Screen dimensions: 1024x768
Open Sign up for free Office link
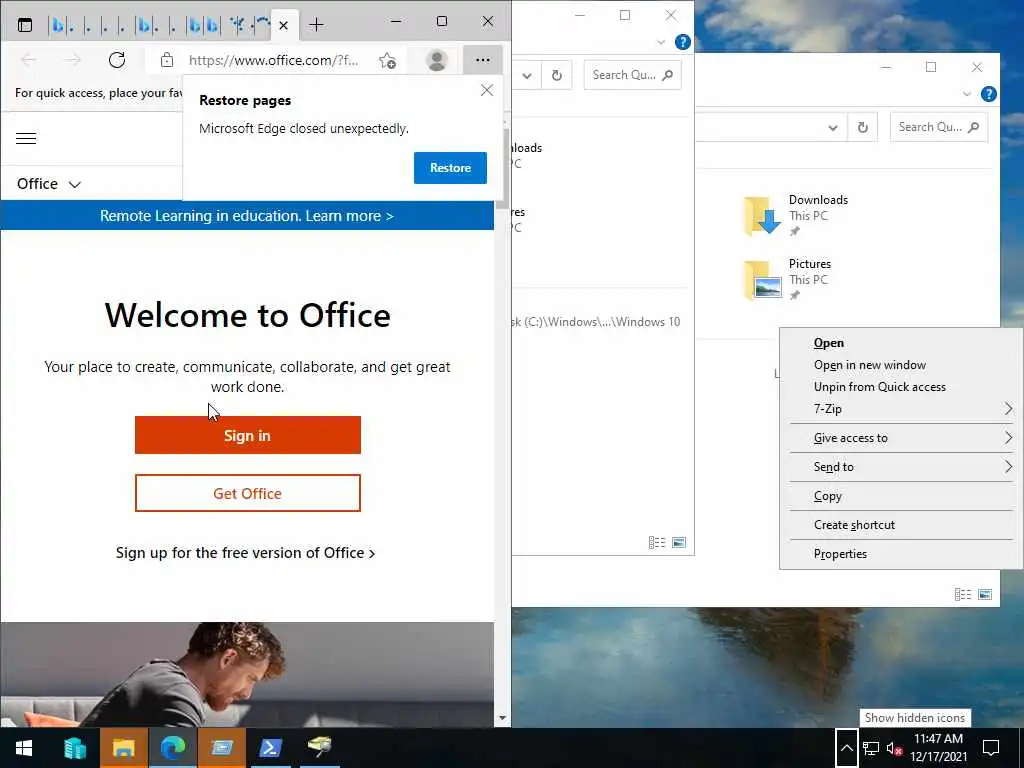click(246, 552)
